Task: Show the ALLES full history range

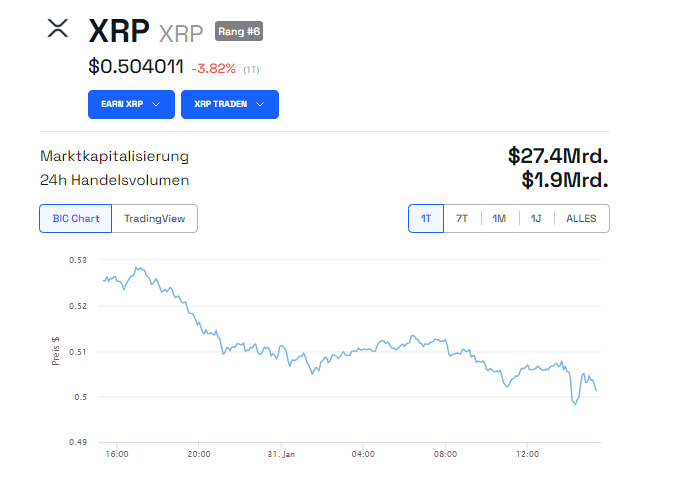Action: coord(581,218)
